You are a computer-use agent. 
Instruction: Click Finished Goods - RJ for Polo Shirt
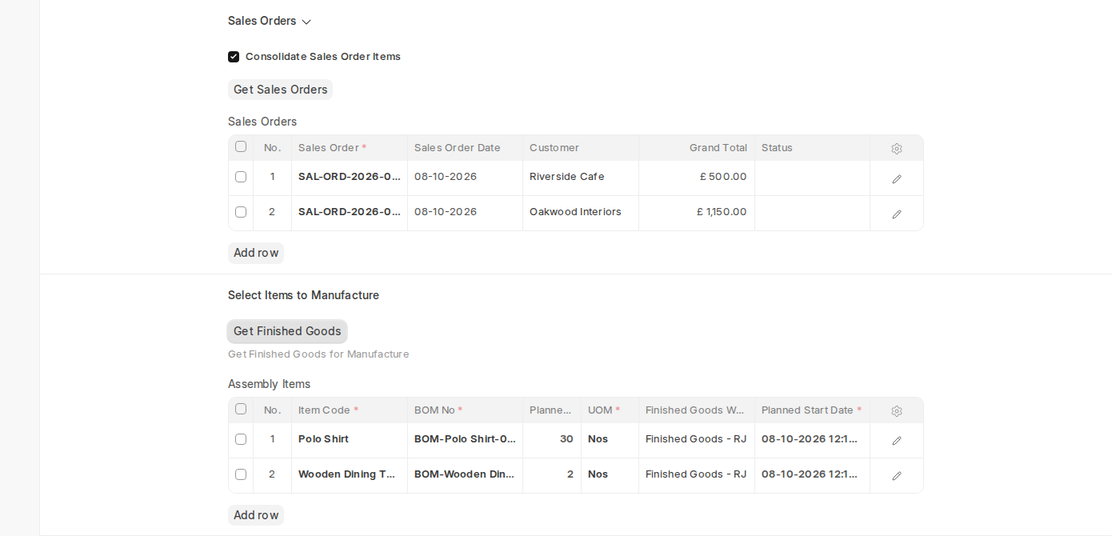click(x=696, y=439)
